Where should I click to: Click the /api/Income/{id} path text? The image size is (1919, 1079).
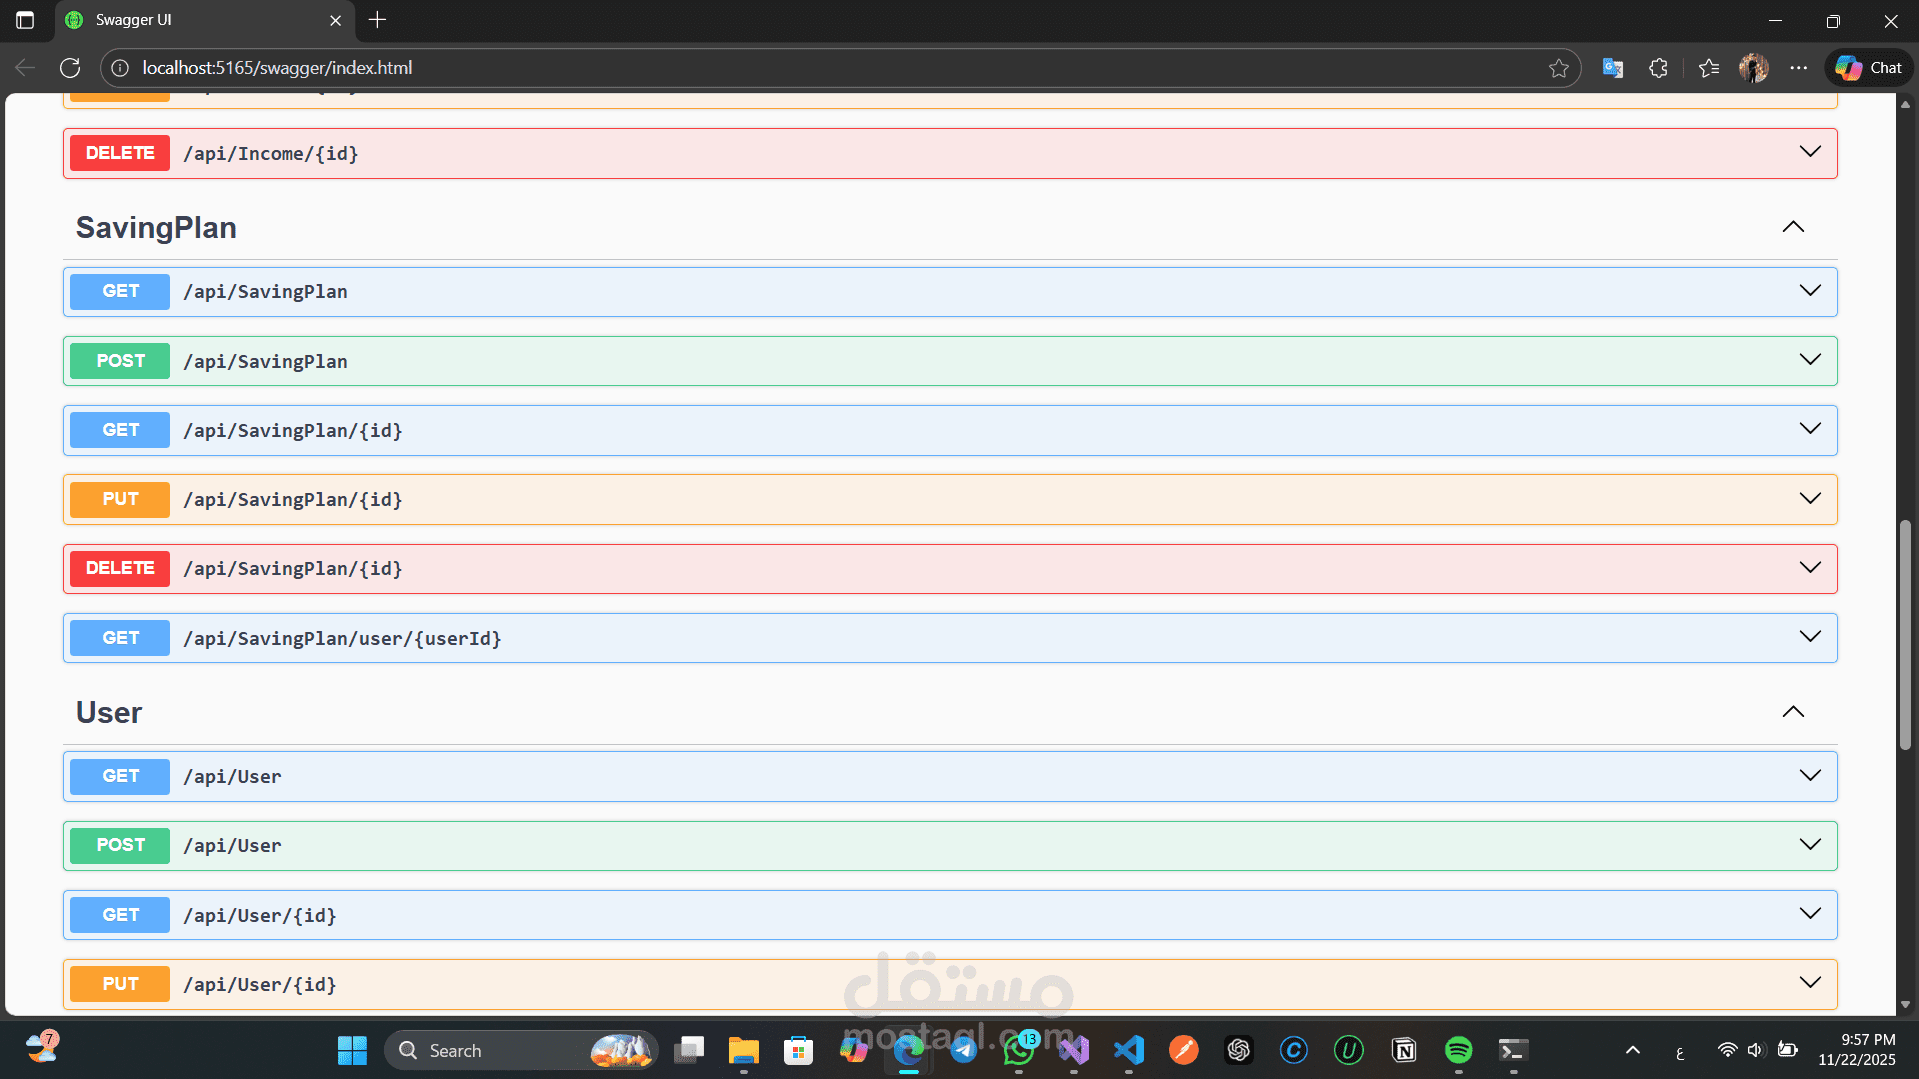pos(271,153)
